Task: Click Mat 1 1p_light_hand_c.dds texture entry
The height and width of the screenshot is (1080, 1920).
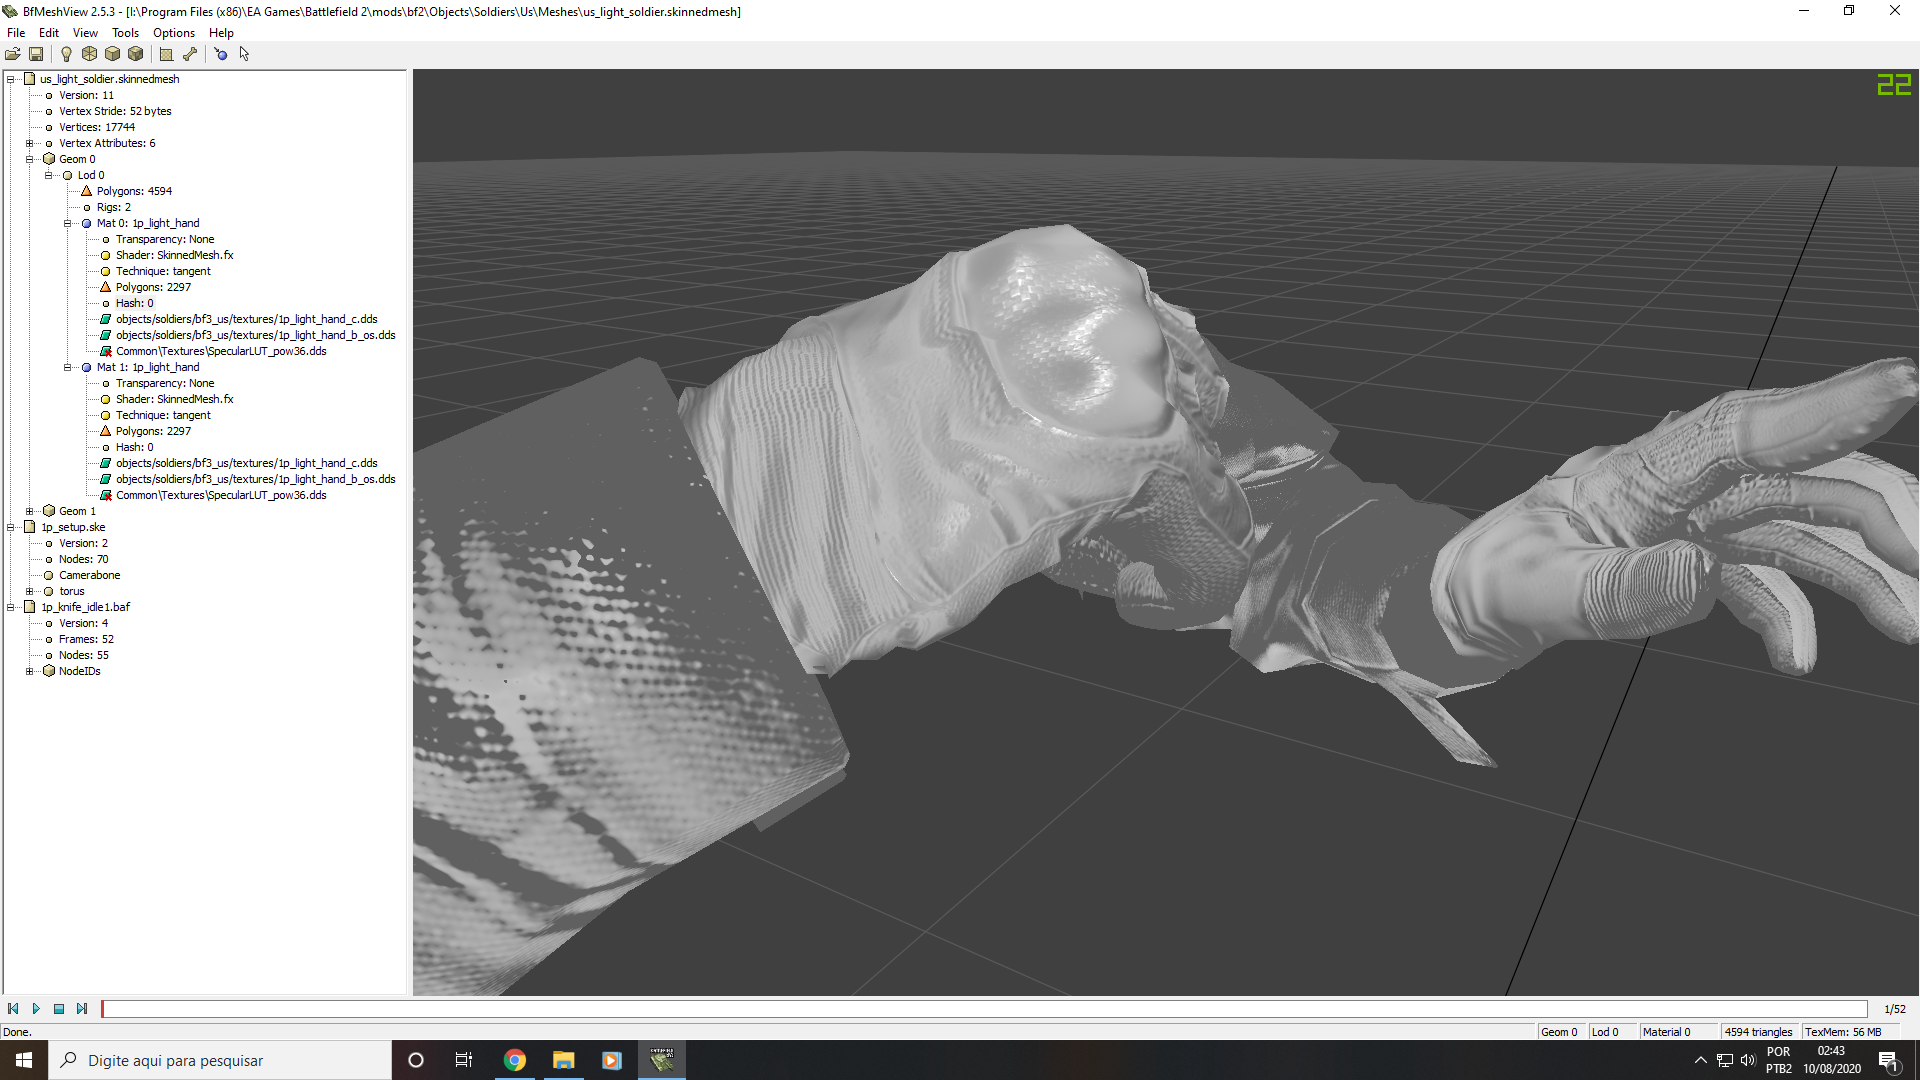Action: 246,463
